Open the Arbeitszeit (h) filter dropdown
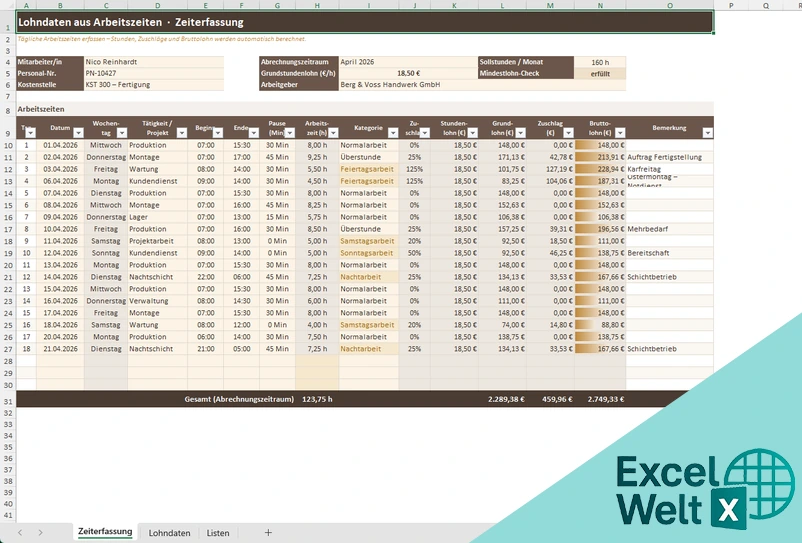Viewport: 802px width, 543px height. (333, 133)
